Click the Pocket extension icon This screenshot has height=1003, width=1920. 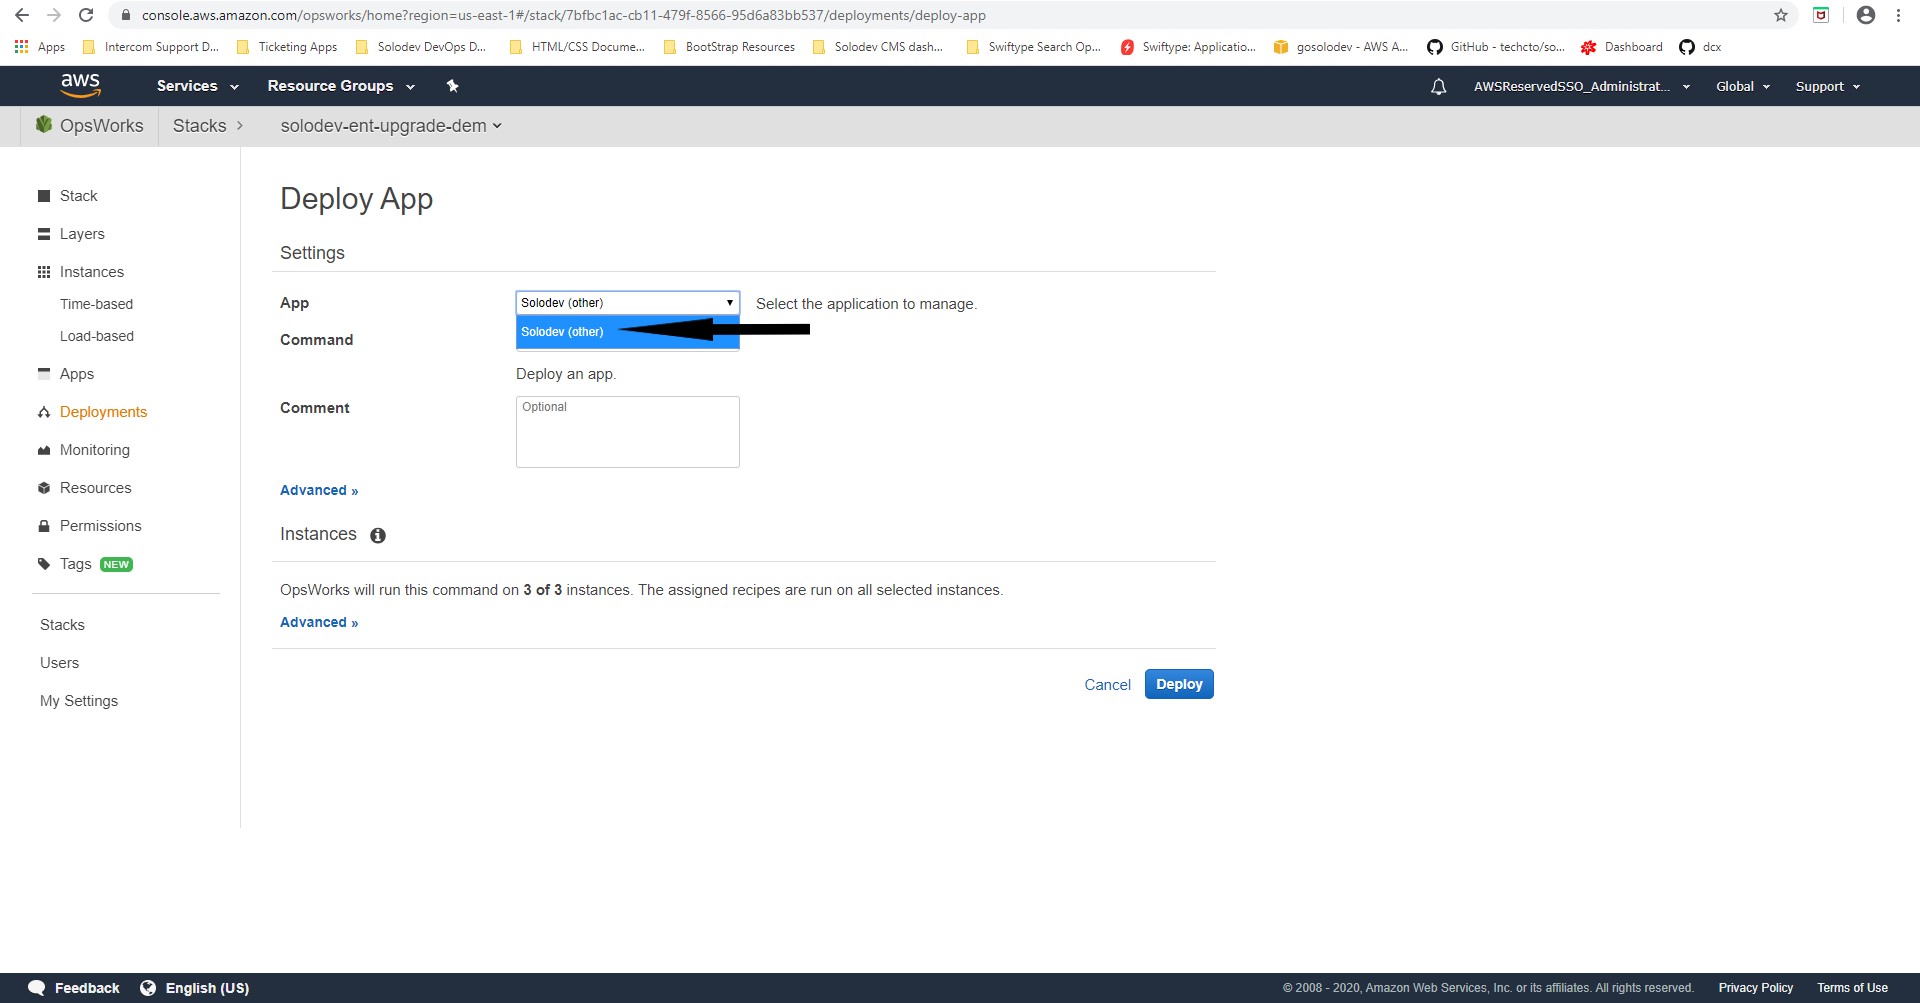[x=1821, y=15]
